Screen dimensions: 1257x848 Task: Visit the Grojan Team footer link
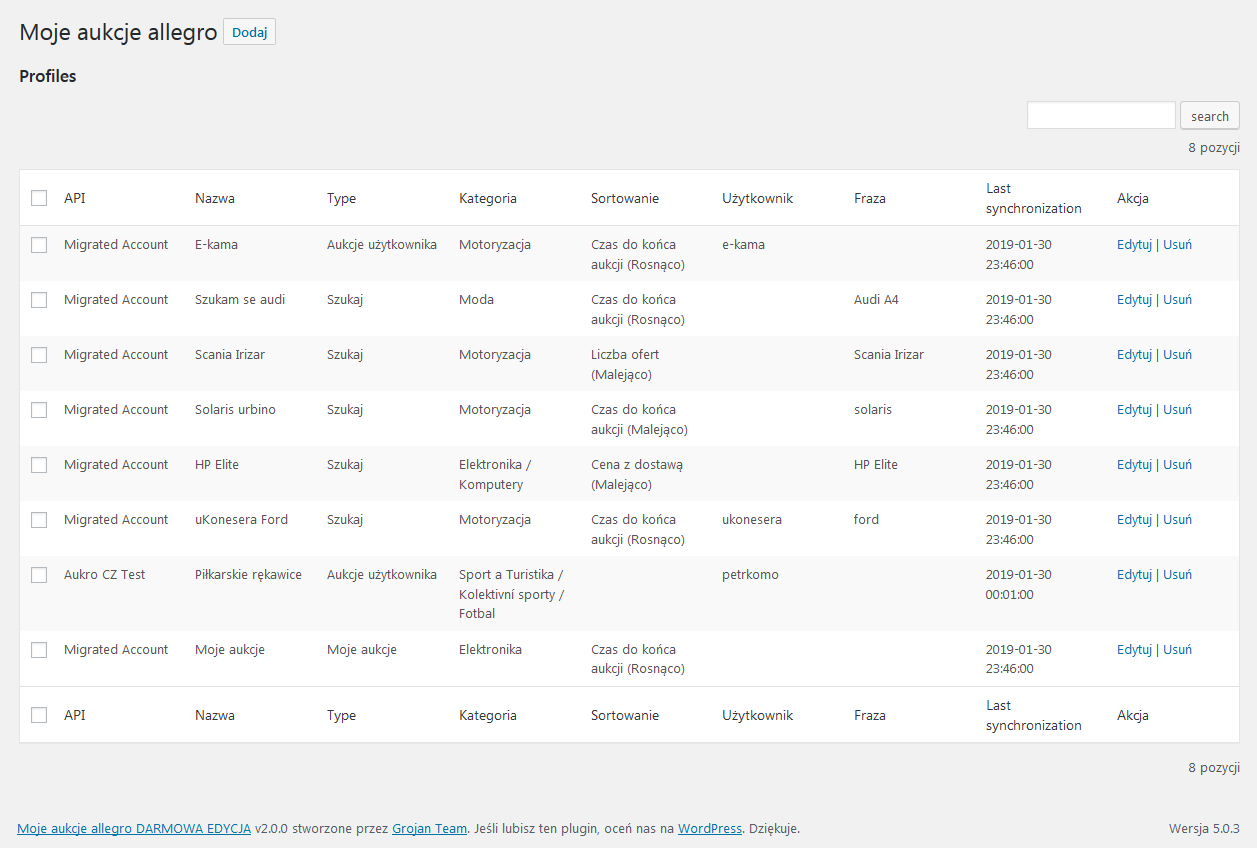pos(429,829)
